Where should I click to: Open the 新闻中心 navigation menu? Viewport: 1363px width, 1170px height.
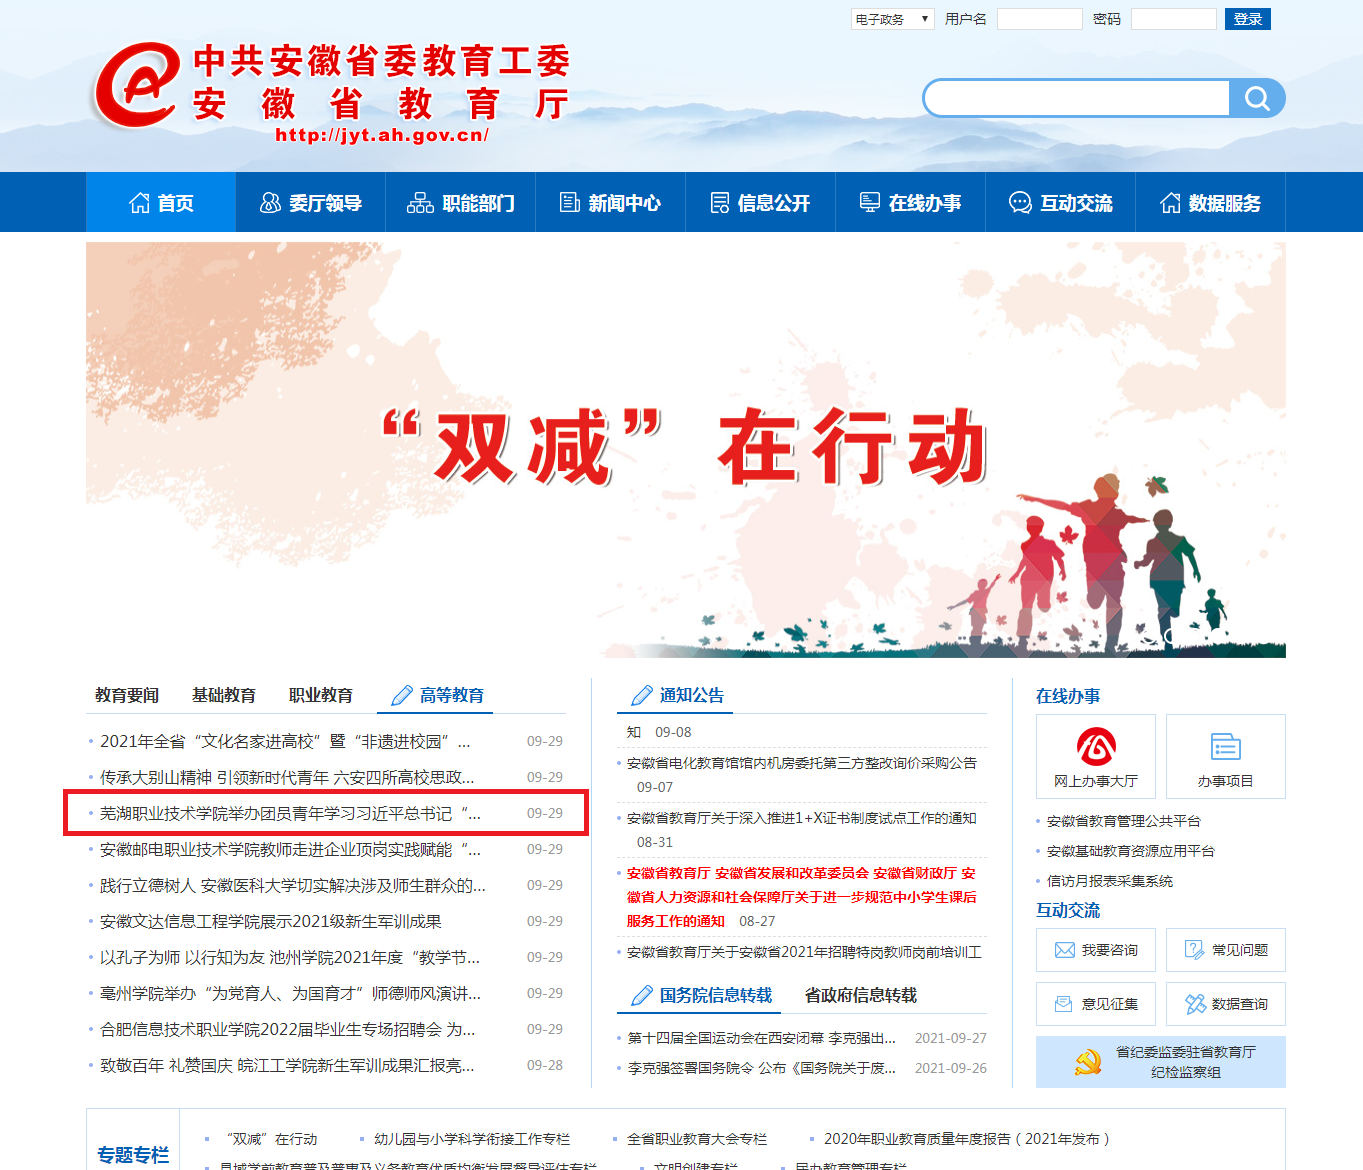point(610,203)
